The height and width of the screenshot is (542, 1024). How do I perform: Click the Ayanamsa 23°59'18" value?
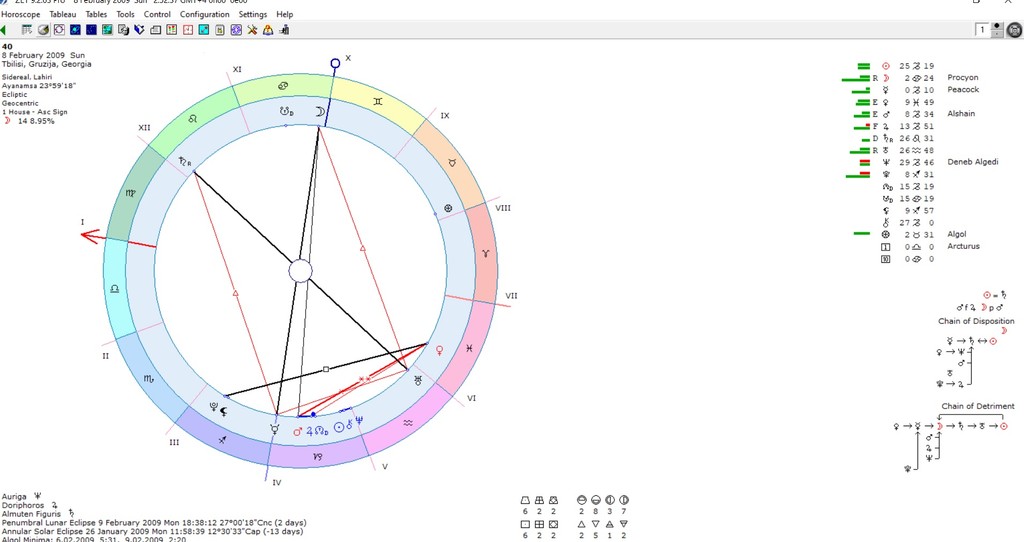click(39, 86)
